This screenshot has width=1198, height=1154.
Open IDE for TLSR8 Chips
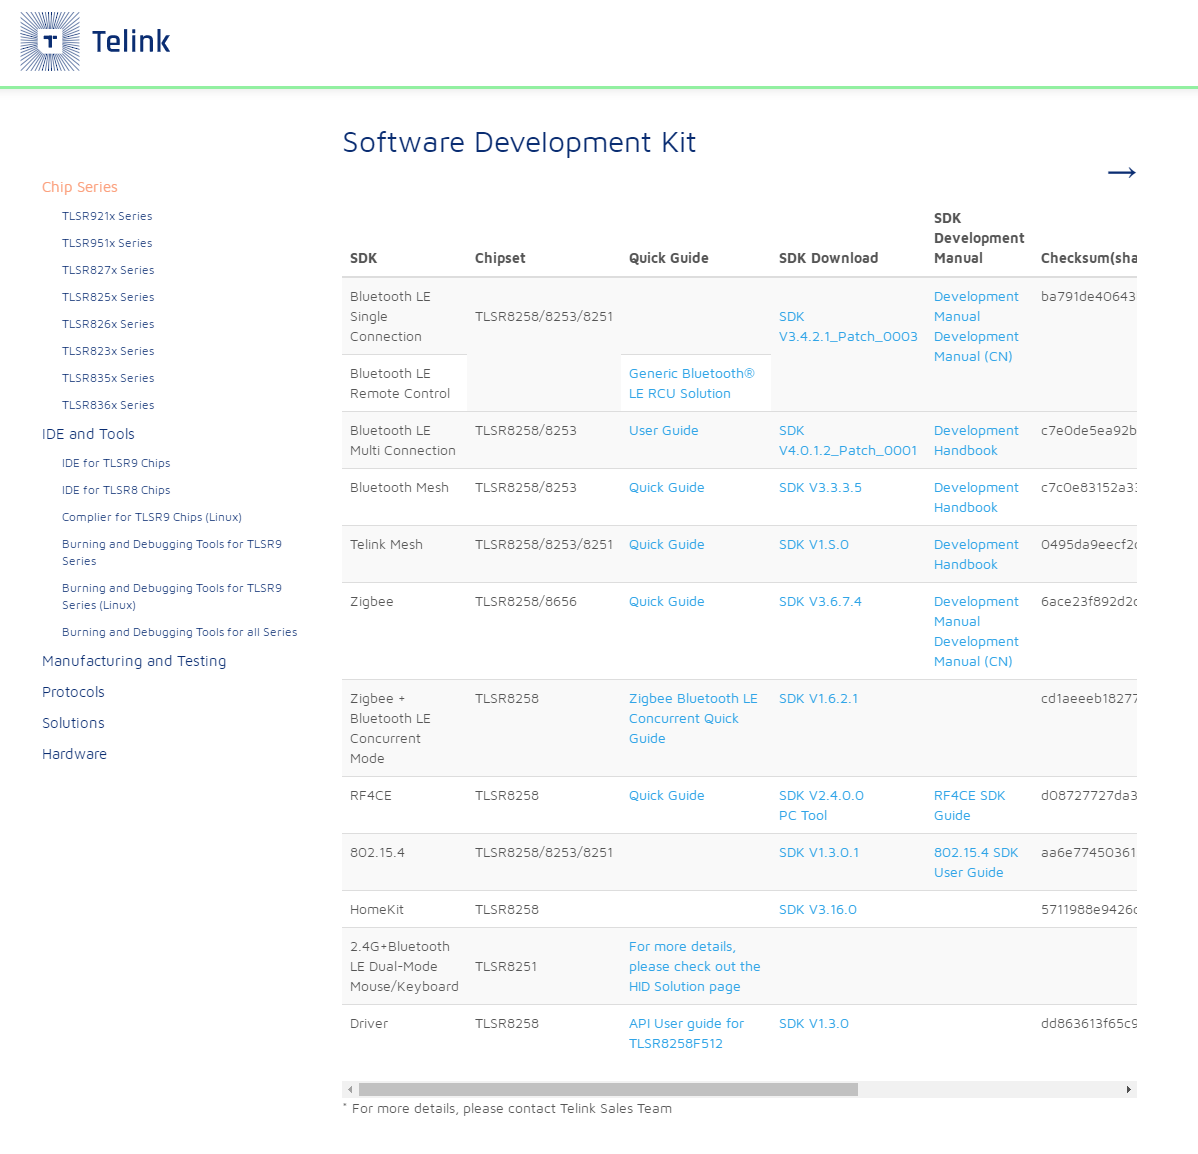click(116, 490)
